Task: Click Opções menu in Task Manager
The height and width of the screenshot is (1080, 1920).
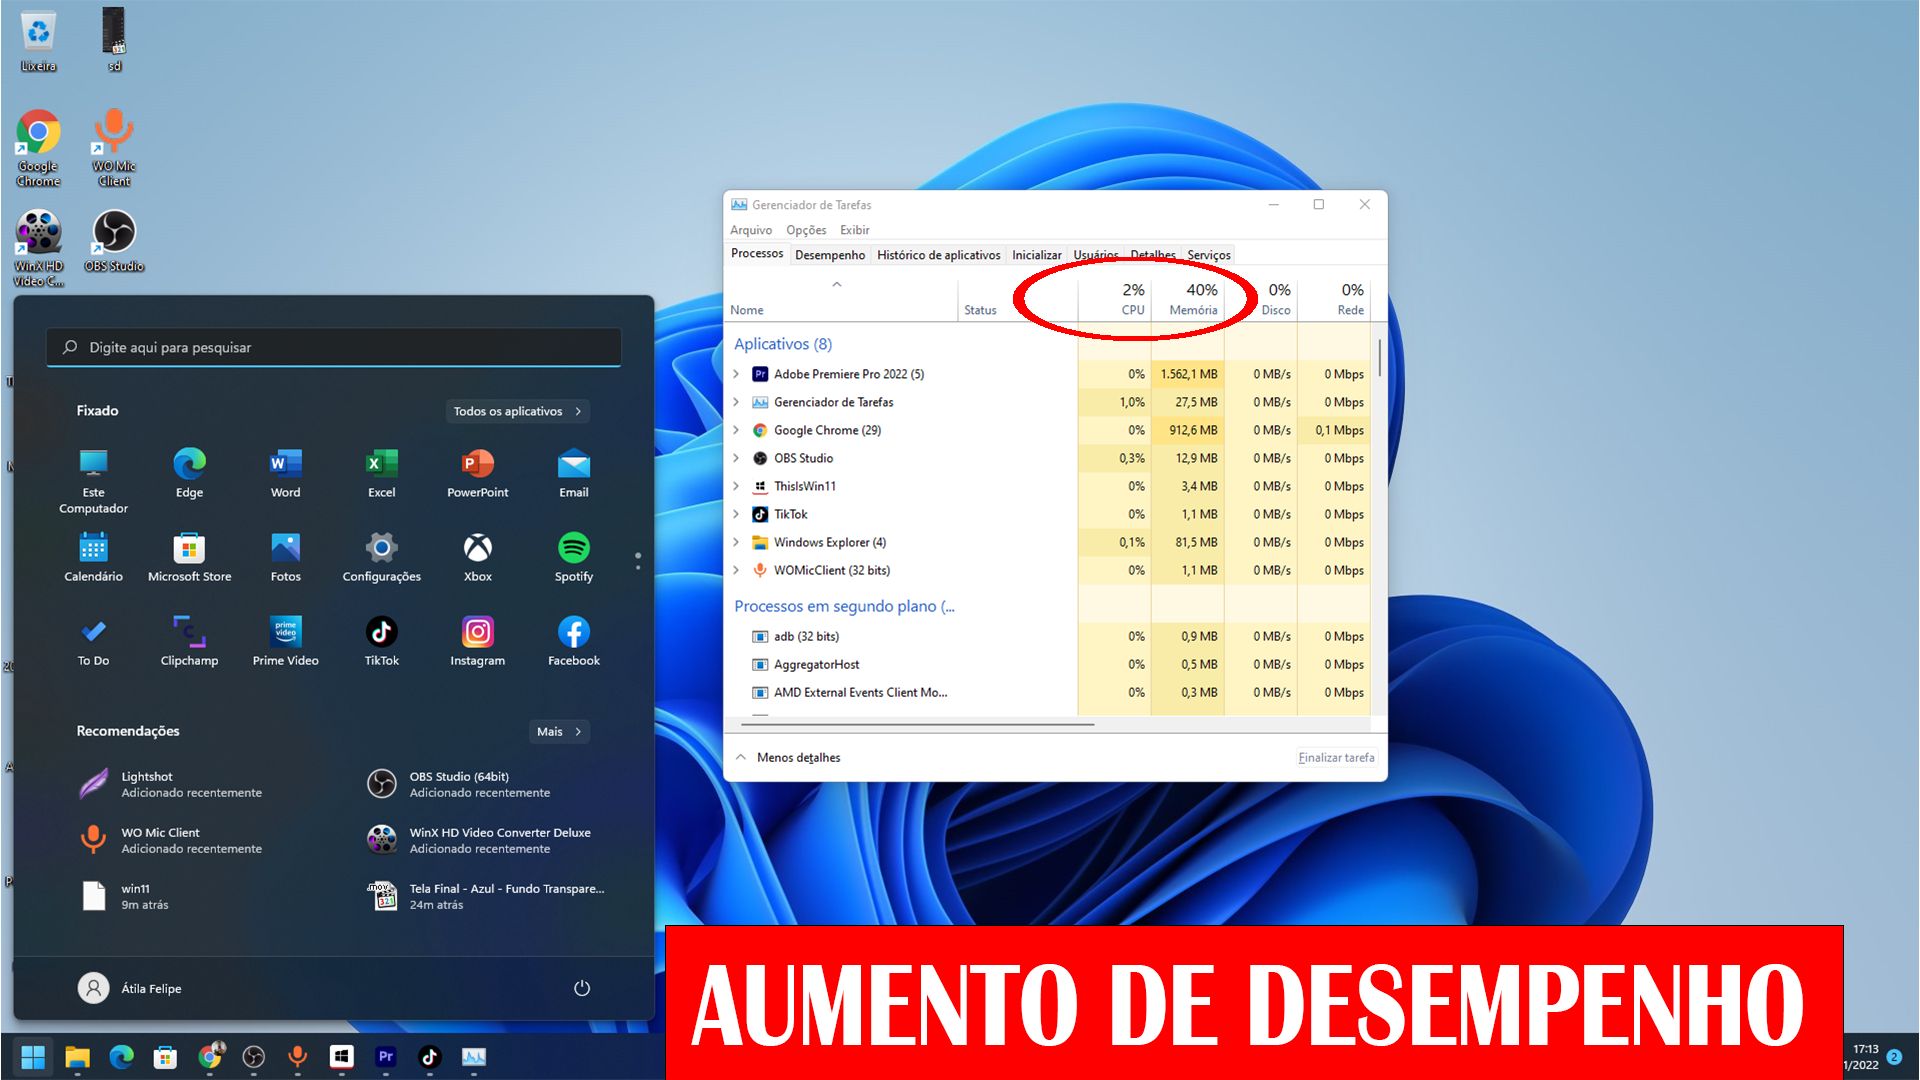Action: pyautogui.click(x=807, y=229)
